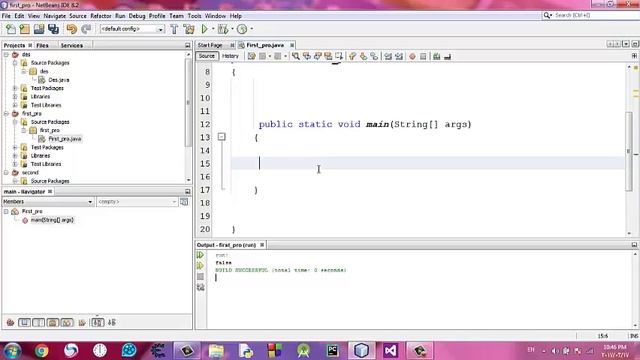Expand Libraries under des project

pos(15,97)
